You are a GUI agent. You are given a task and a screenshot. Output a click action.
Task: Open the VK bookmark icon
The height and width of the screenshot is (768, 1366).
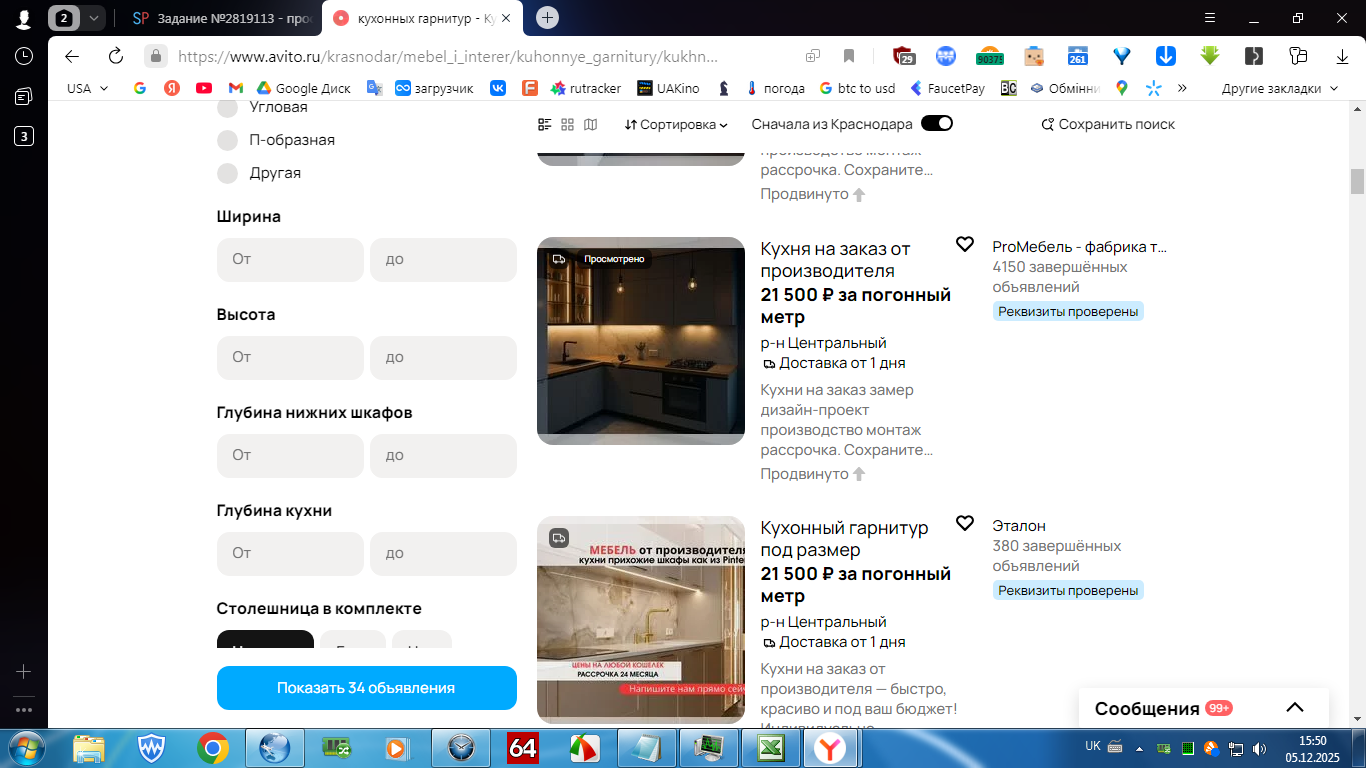pos(498,88)
